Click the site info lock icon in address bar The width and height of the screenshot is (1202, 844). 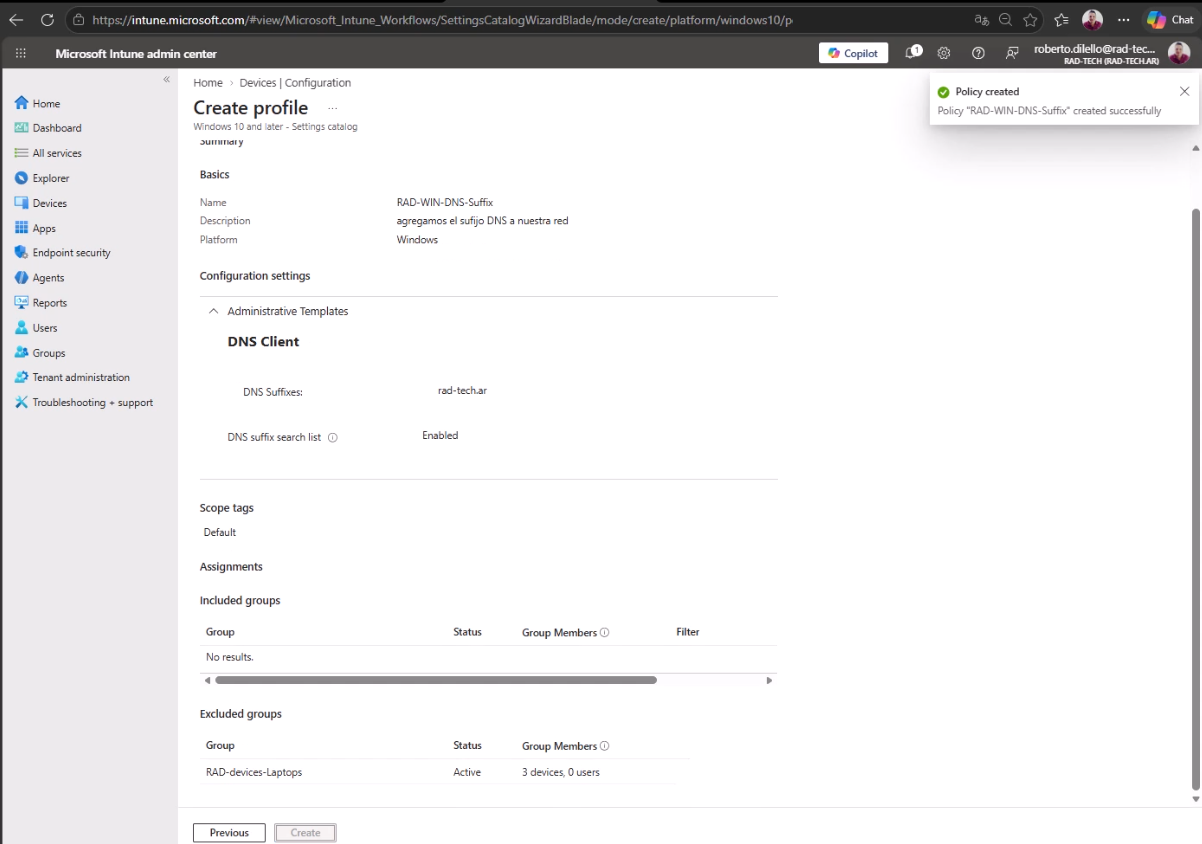coord(78,20)
